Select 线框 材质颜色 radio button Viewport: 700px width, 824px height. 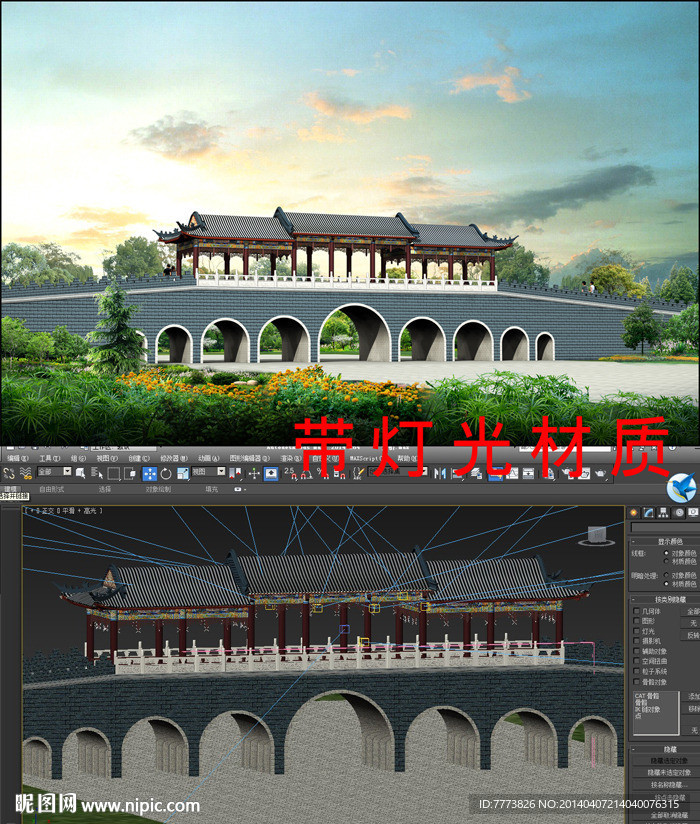(x=666, y=561)
